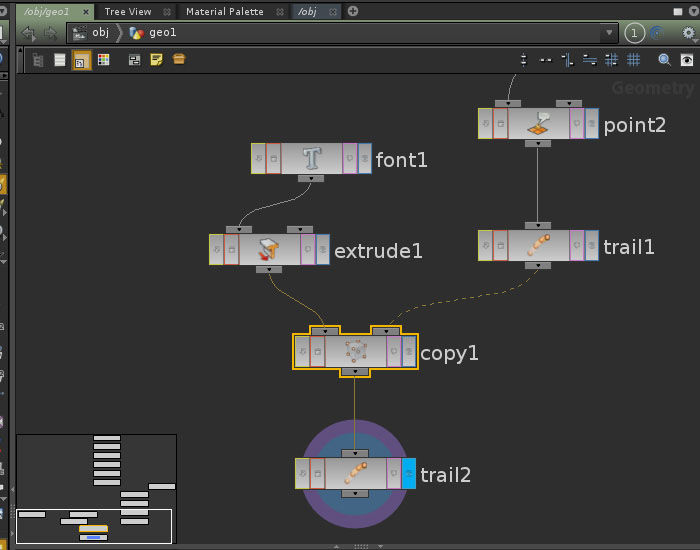Click the font1 node icon
Image resolution: width=700 pixels, height=550 pixels.
pyautogui.click(x=311, y=159)
